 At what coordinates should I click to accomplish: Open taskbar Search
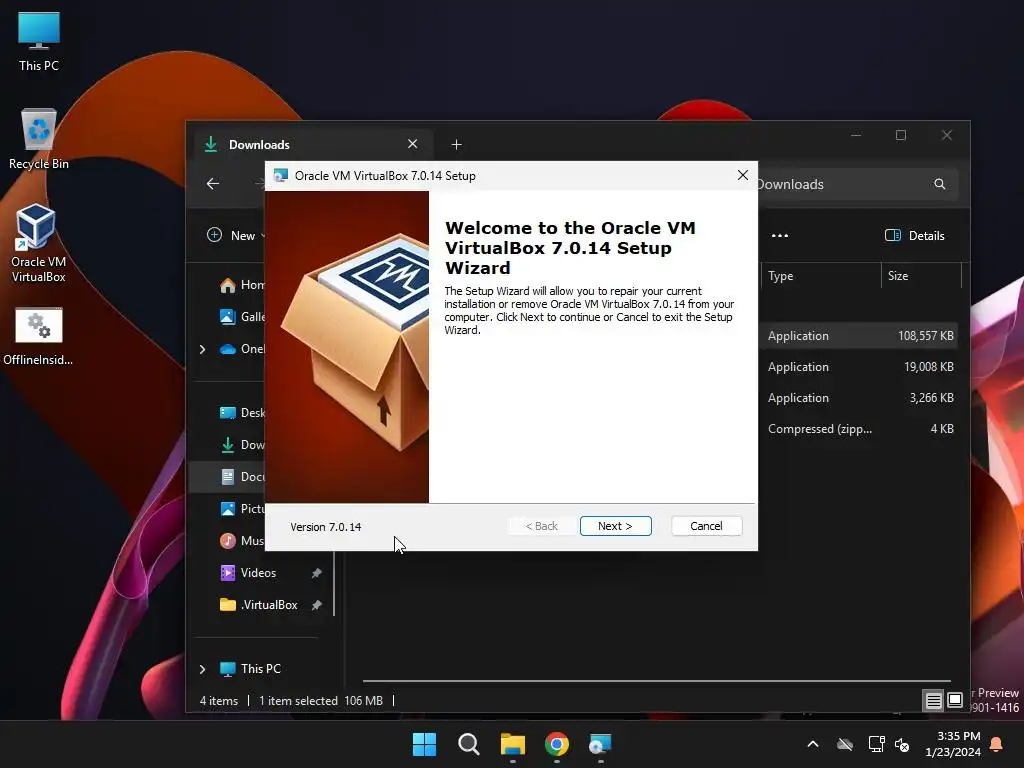(468, 744)
